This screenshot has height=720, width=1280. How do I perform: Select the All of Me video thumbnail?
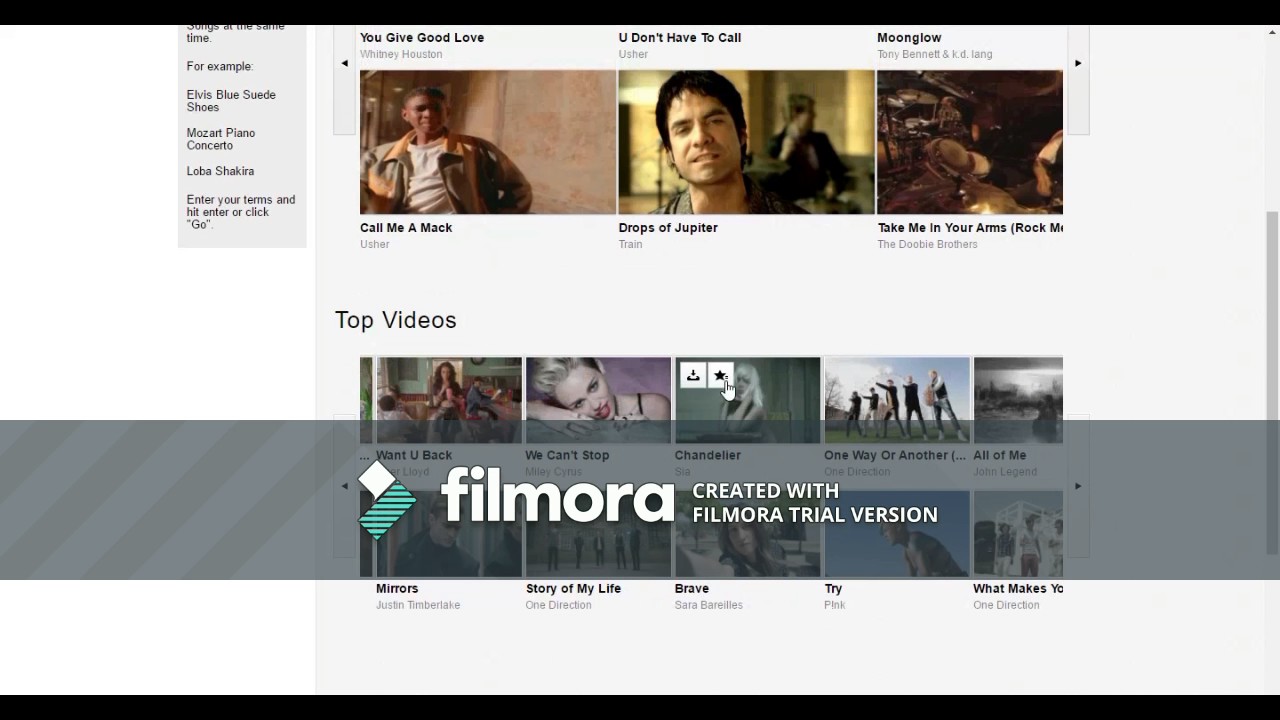[x=1018, y=400]
